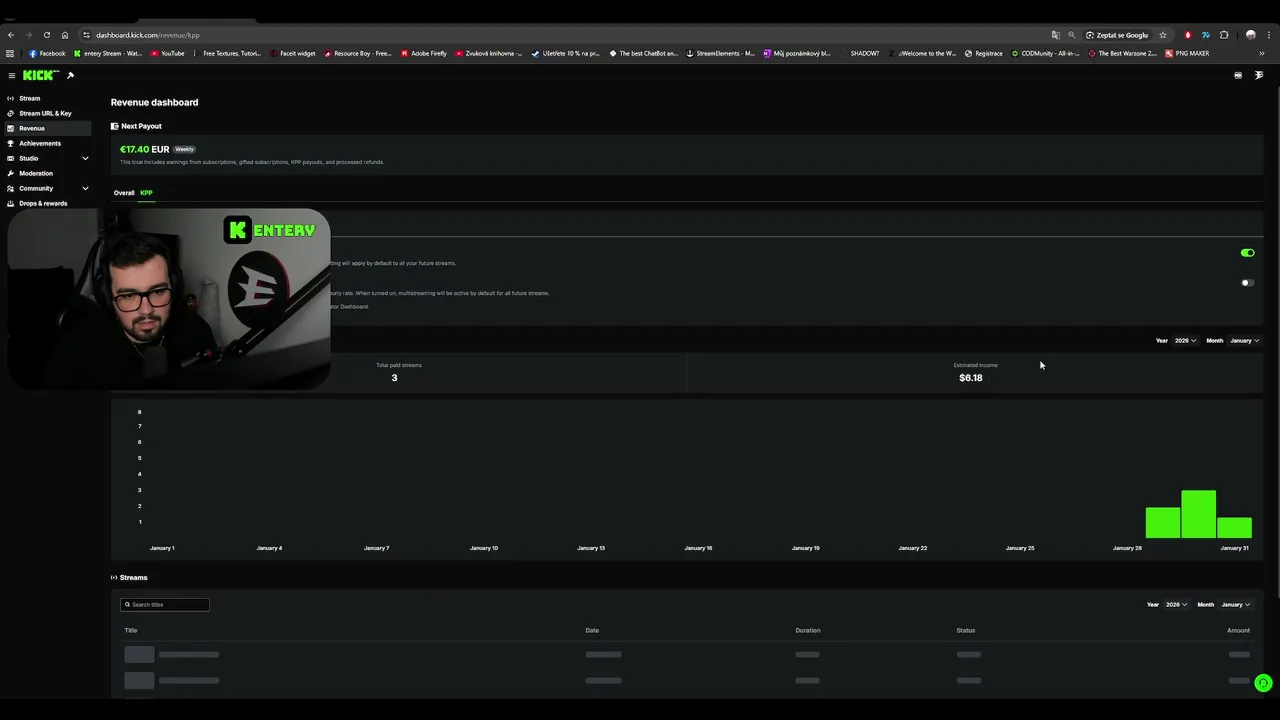The height and width of the screenshot is (720, 1280).
Task: Open the Chrome profile avatar
Action: click(x=1251, y=35)
